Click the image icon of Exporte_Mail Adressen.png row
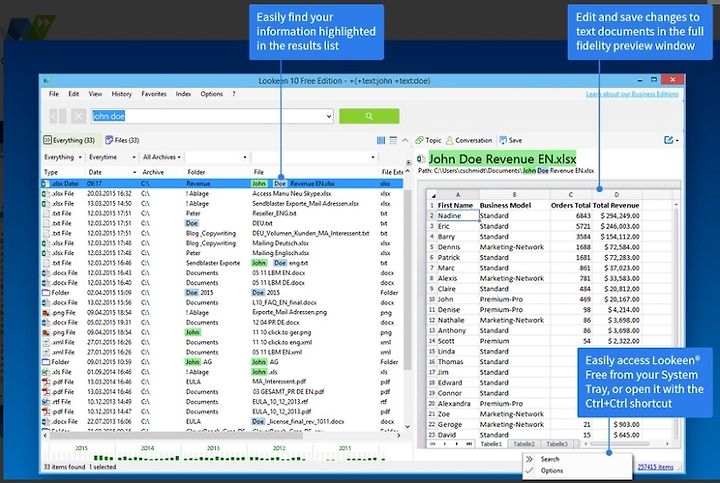The width and height of the screenshot is (720, 483). click(x=46, y=313)
